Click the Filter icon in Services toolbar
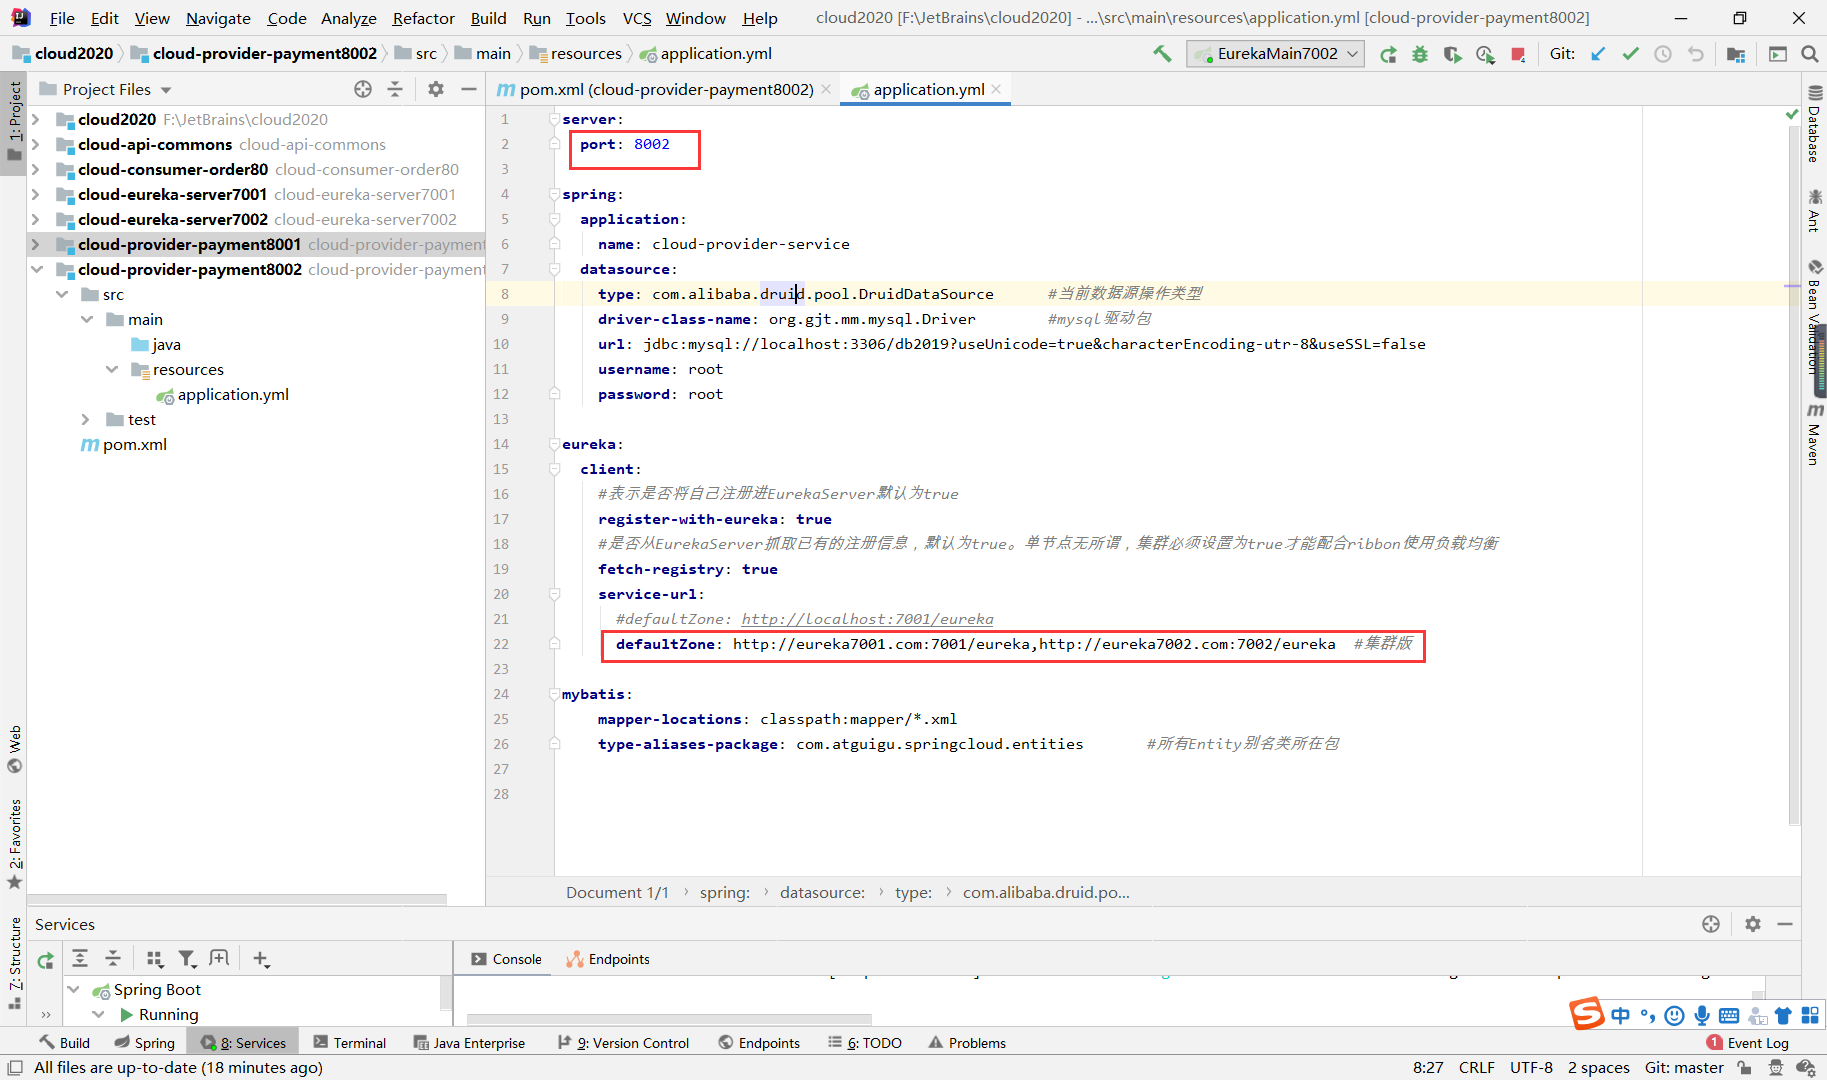 pyautogui.click(x=186, y=959)
